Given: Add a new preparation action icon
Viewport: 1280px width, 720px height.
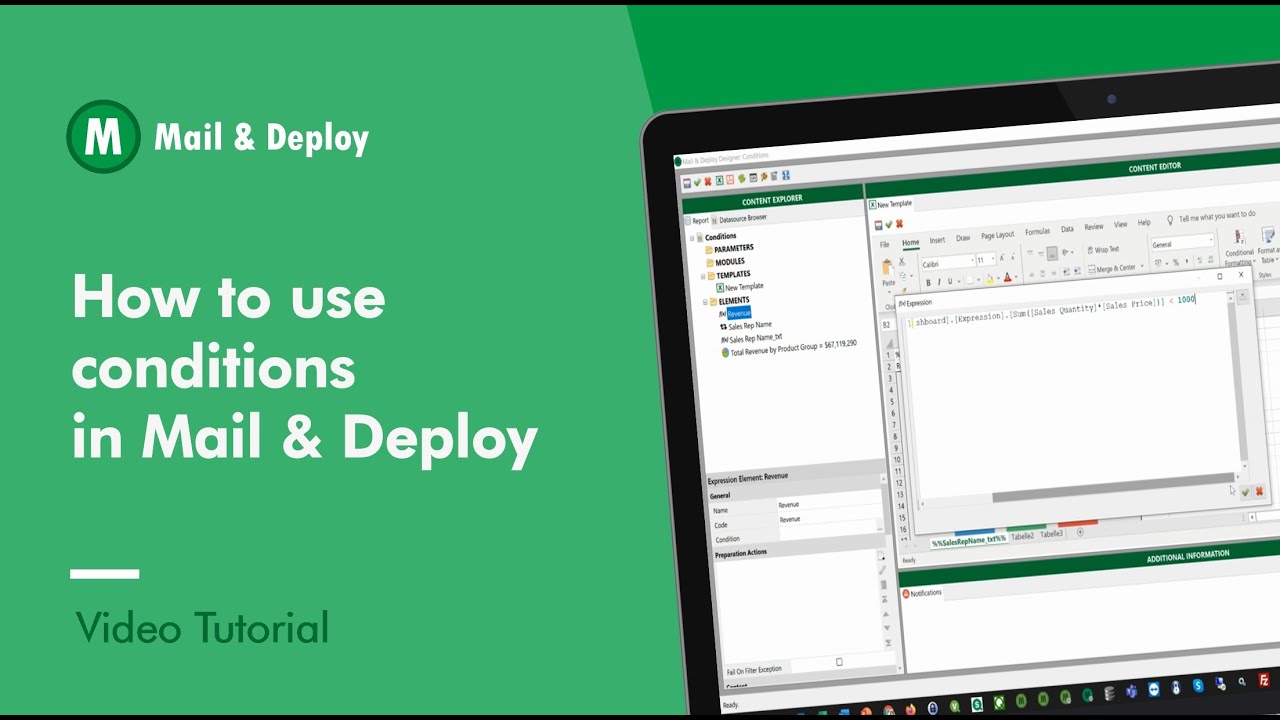Looking at the screenshot, I should pos(881,555).
